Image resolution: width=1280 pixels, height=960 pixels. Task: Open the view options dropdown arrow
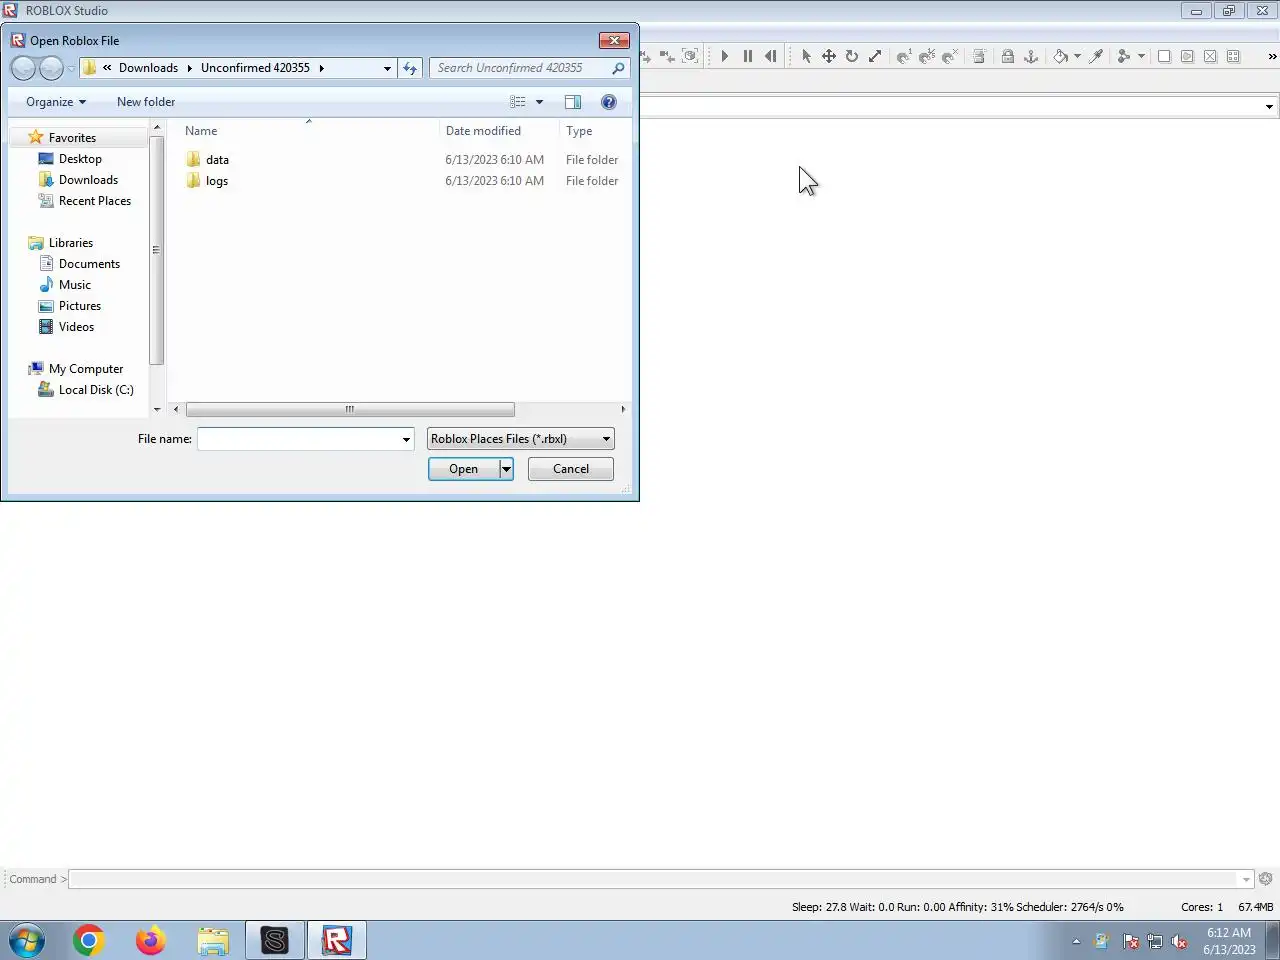(539, 102)
